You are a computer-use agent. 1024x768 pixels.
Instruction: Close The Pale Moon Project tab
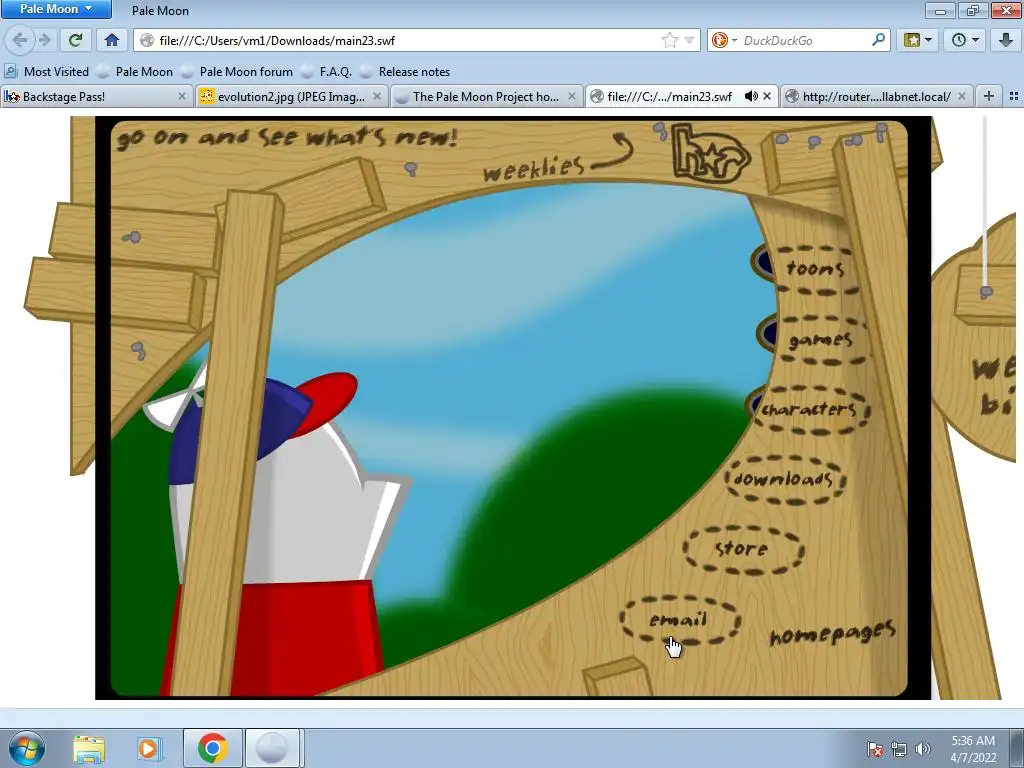[571, 97]
